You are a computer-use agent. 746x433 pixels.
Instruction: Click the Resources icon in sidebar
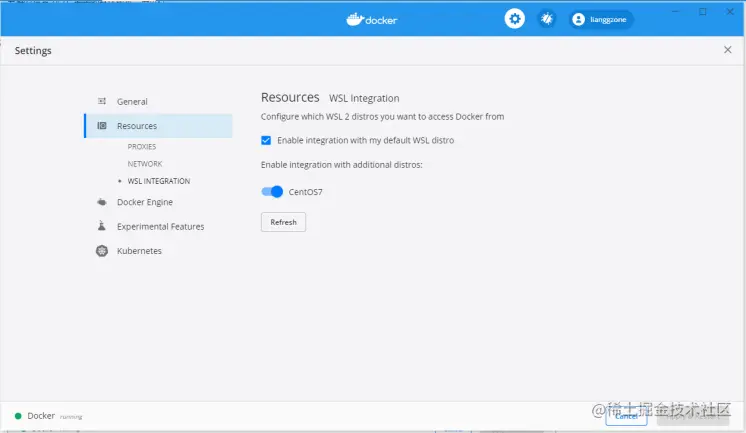[x=102, y=126]
